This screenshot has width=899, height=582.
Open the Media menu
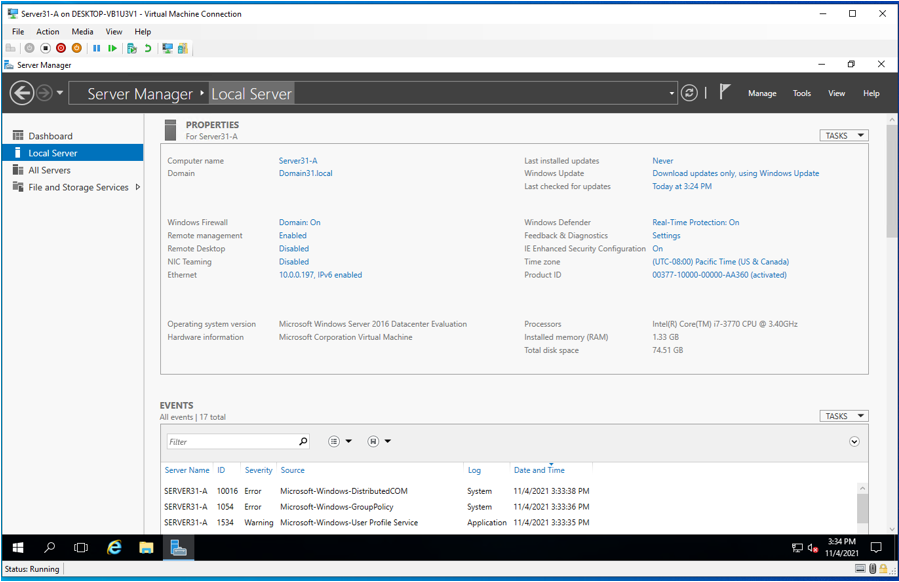(82, 32)
